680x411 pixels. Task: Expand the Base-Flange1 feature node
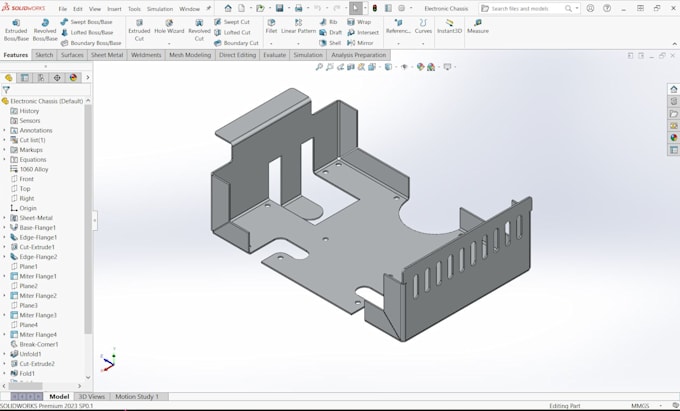pyautogui.click(x=4, y=228)
